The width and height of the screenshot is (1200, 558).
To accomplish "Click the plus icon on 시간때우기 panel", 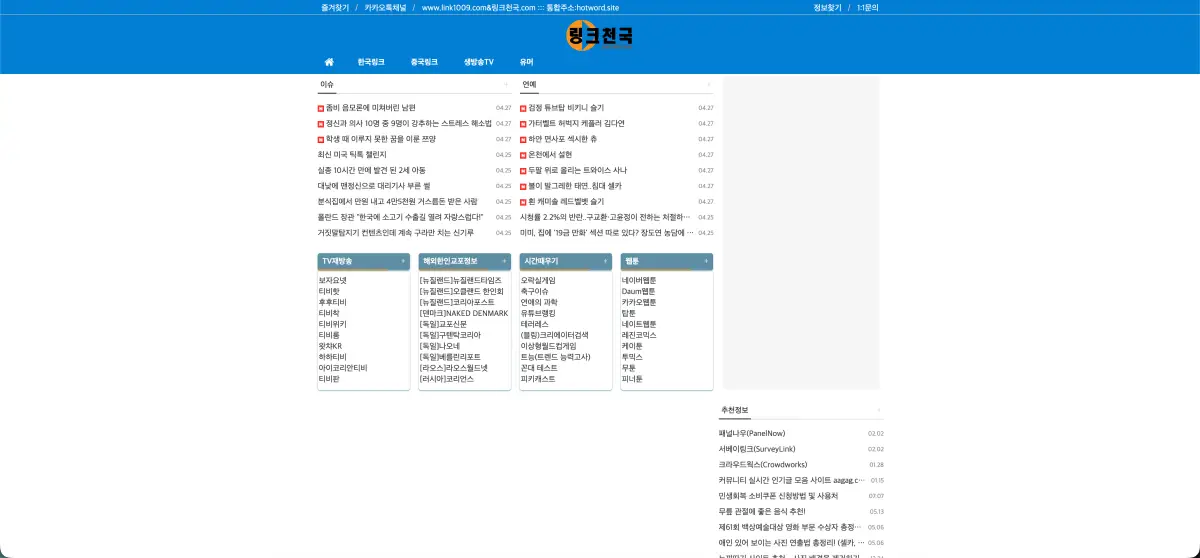I will pos(606,261).
